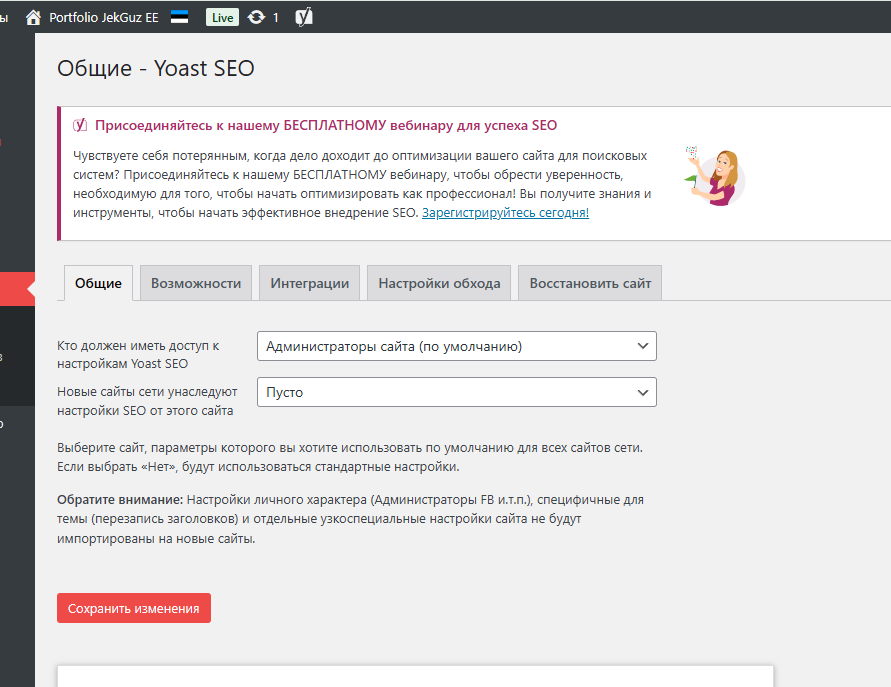The image size is (891, 687).
Task: Click the updates refresh icon in admin bar
Action: click(x=256, y=18)
